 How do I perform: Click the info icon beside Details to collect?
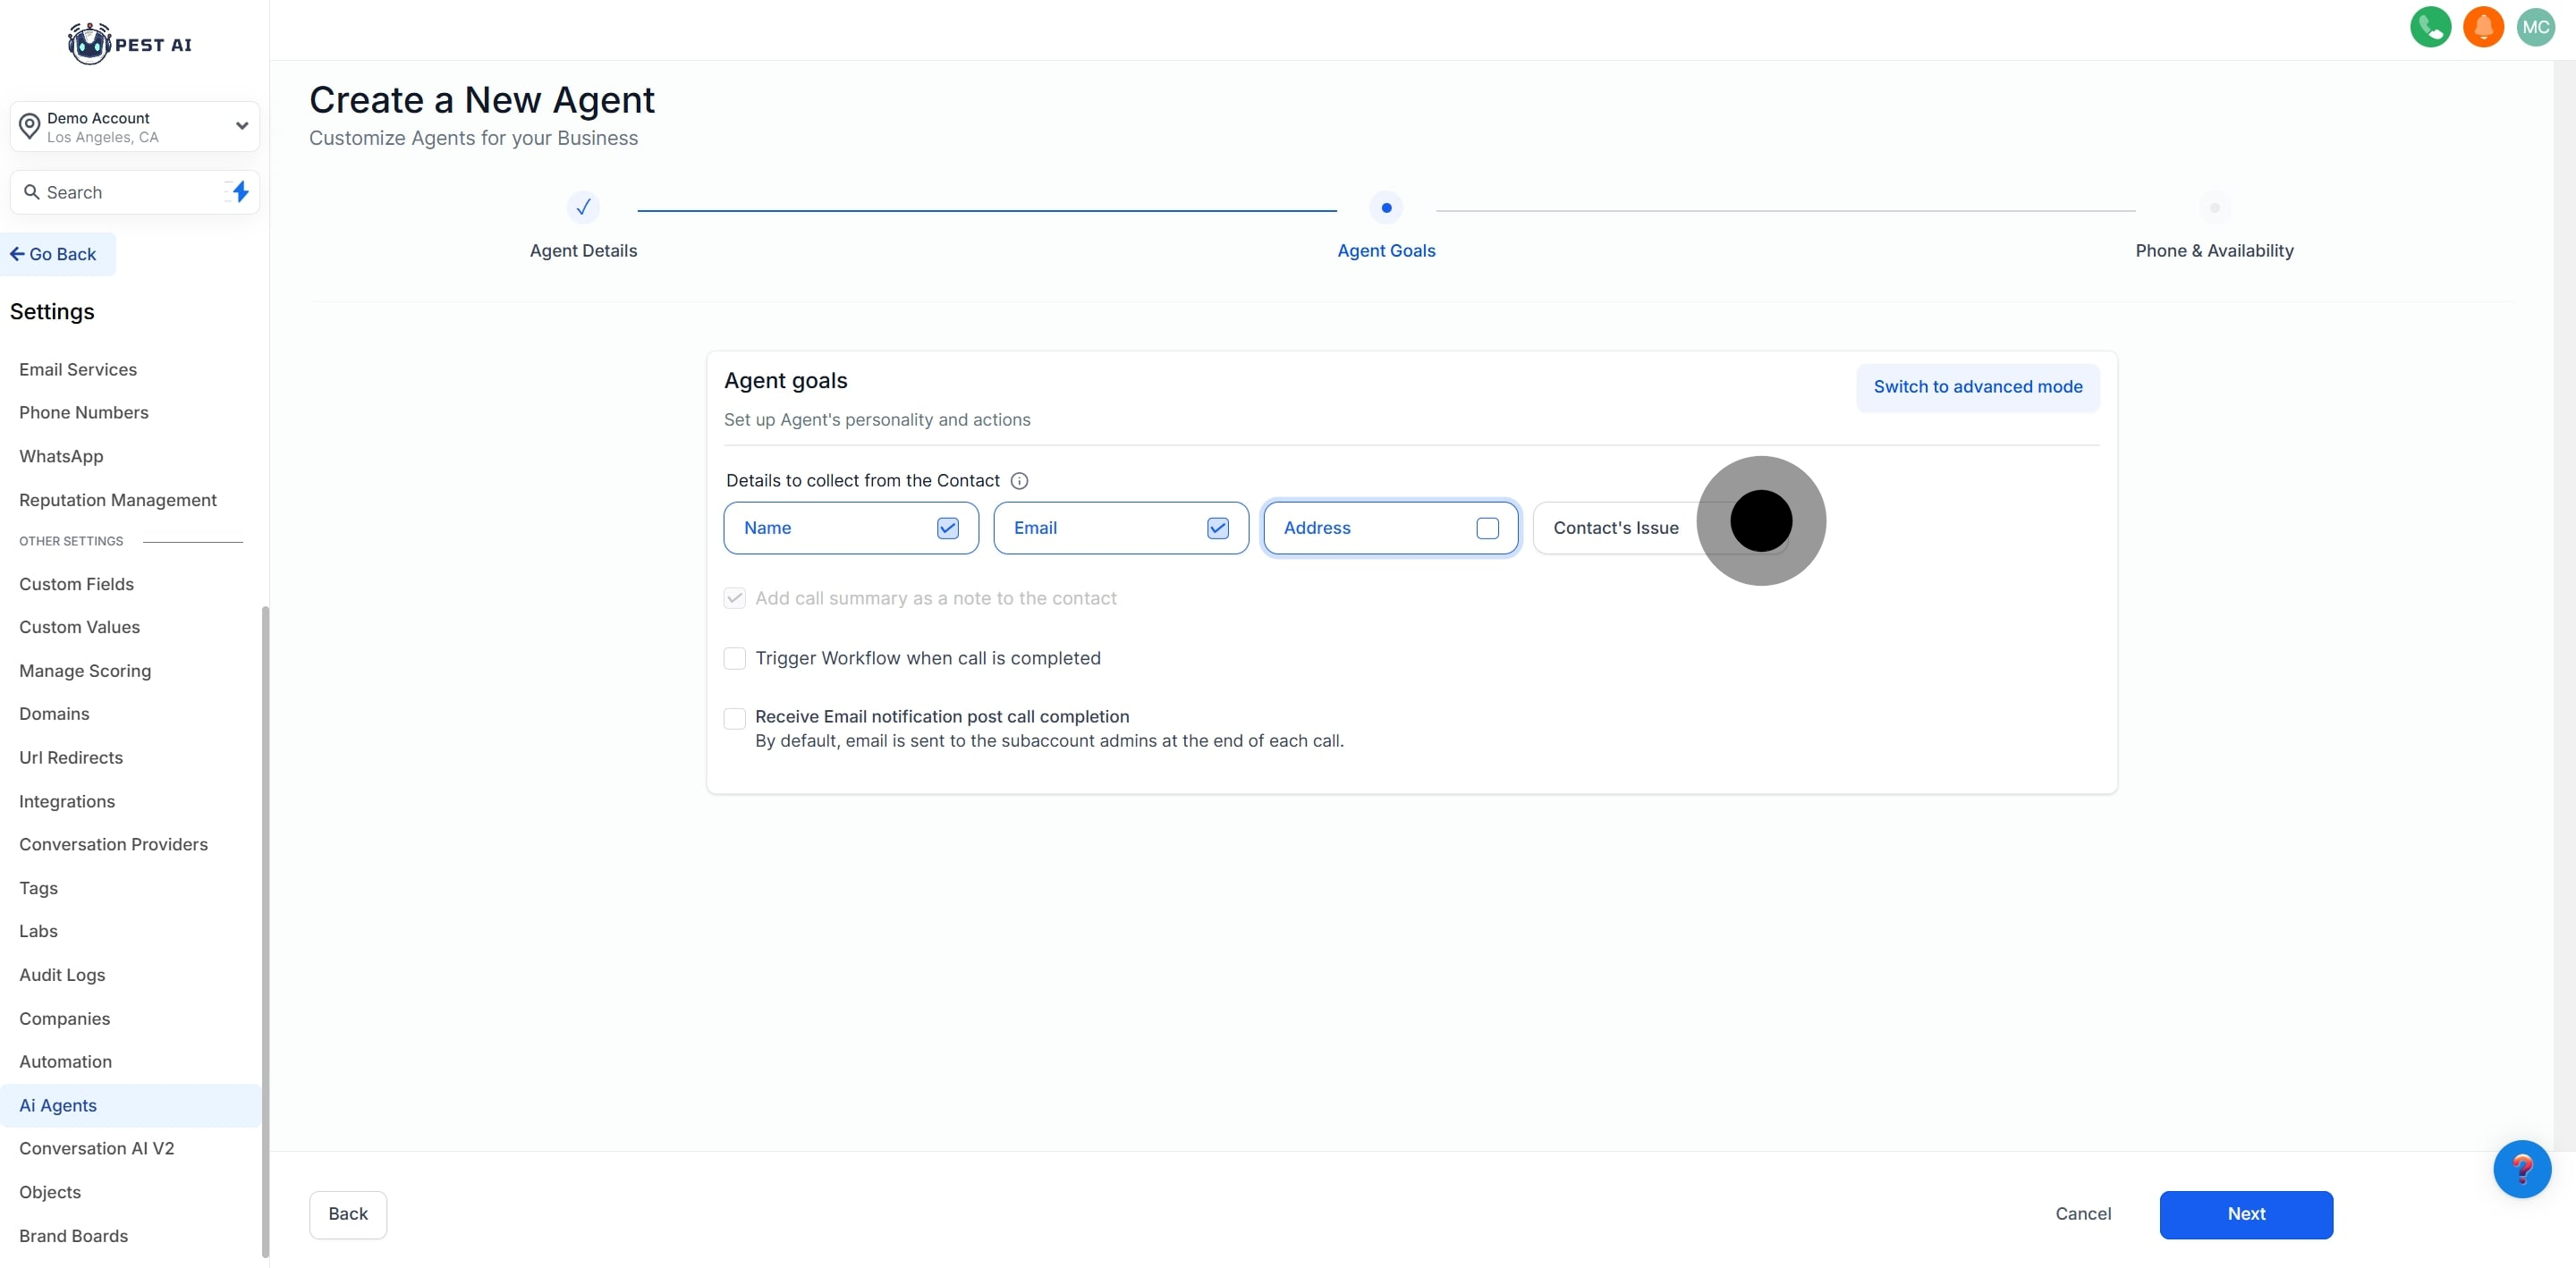1019,481
